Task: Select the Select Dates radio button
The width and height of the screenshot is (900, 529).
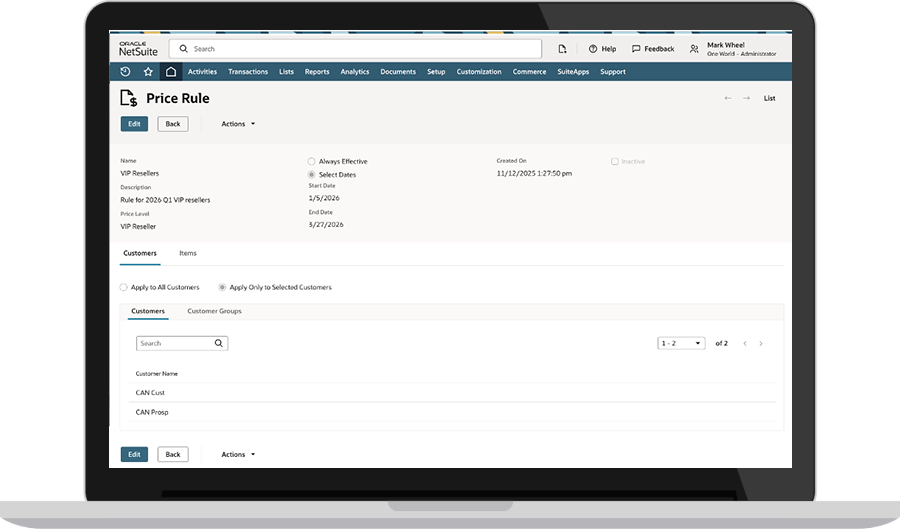Action: click(x=312, y=174)
